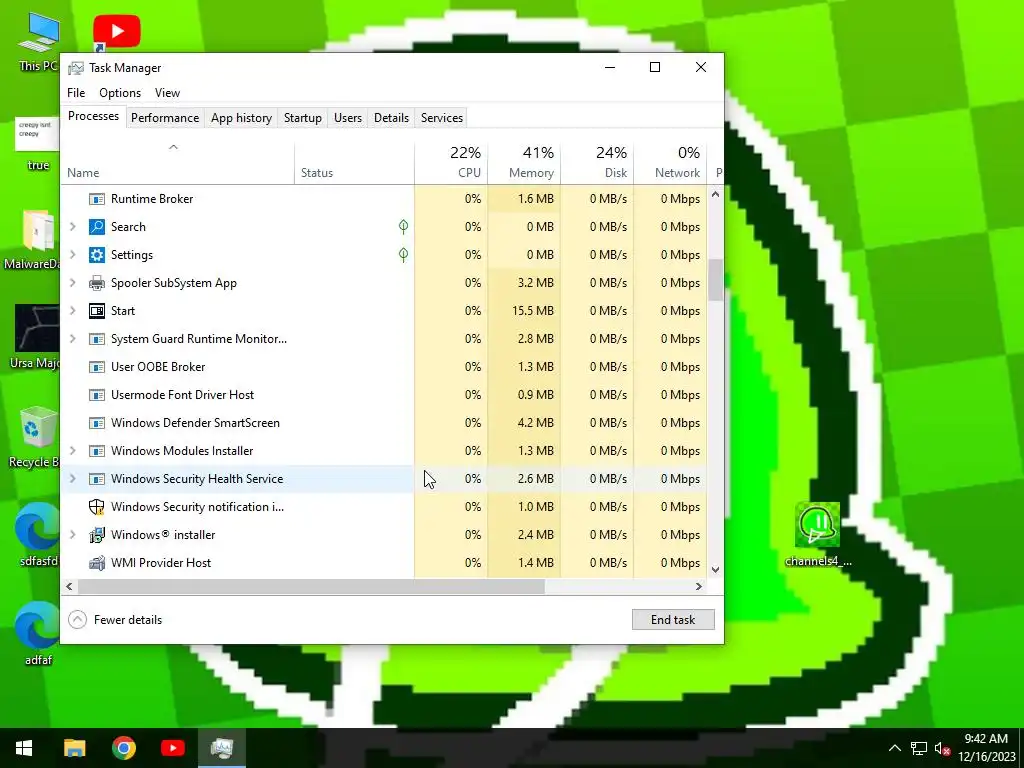This screenshot has height=768, width=1024.
Task: Expand the Search process group
Action: [72, 227]
